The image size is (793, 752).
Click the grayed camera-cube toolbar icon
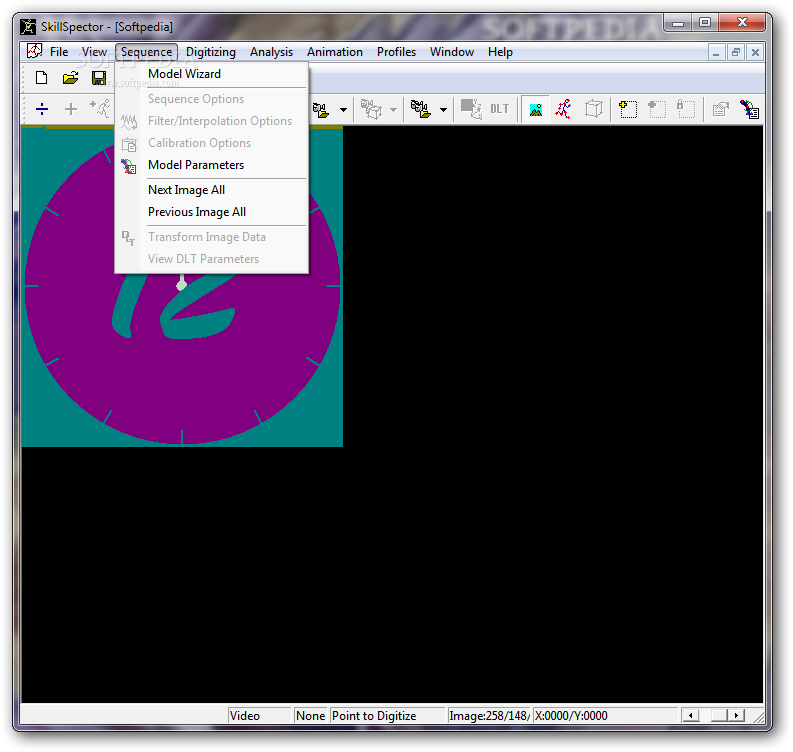[x=371, y=109]
